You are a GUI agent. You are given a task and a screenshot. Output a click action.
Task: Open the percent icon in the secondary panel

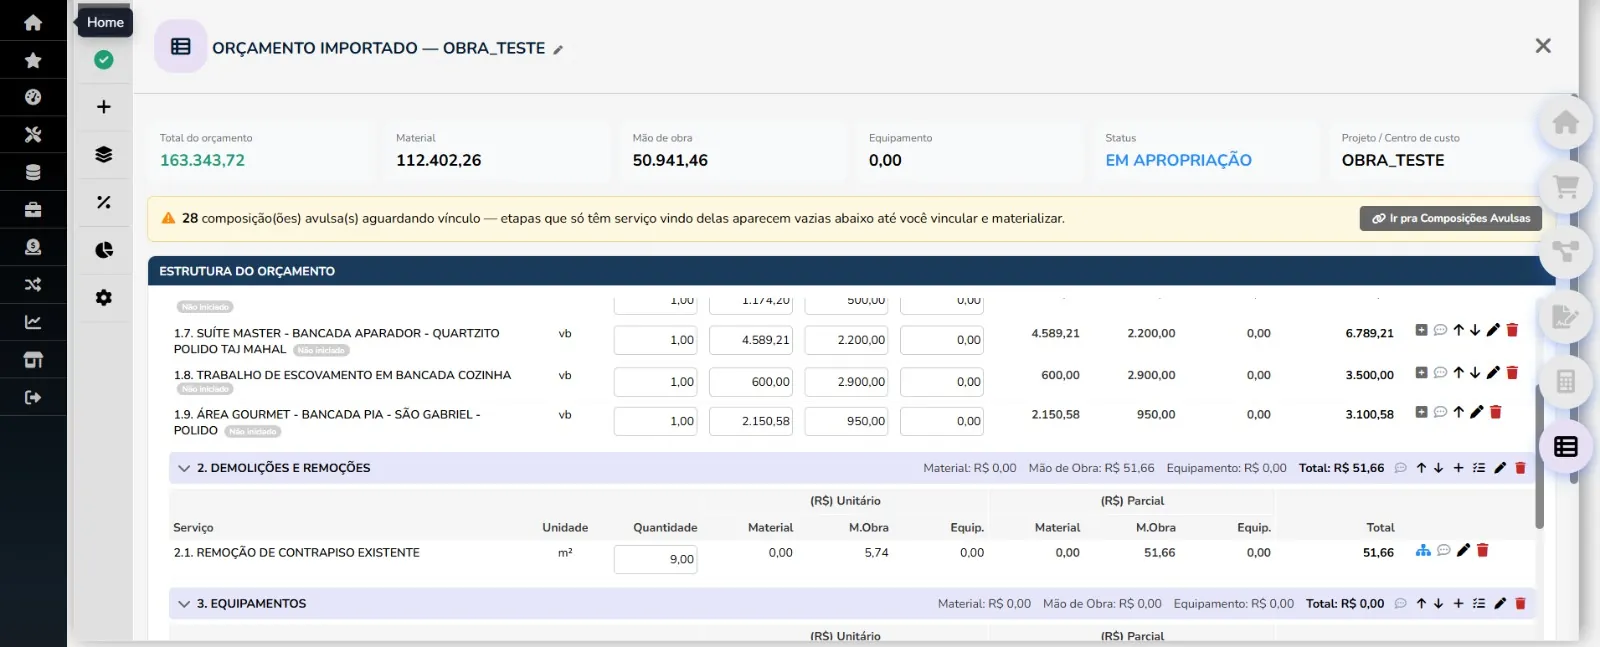pos(104,202)
